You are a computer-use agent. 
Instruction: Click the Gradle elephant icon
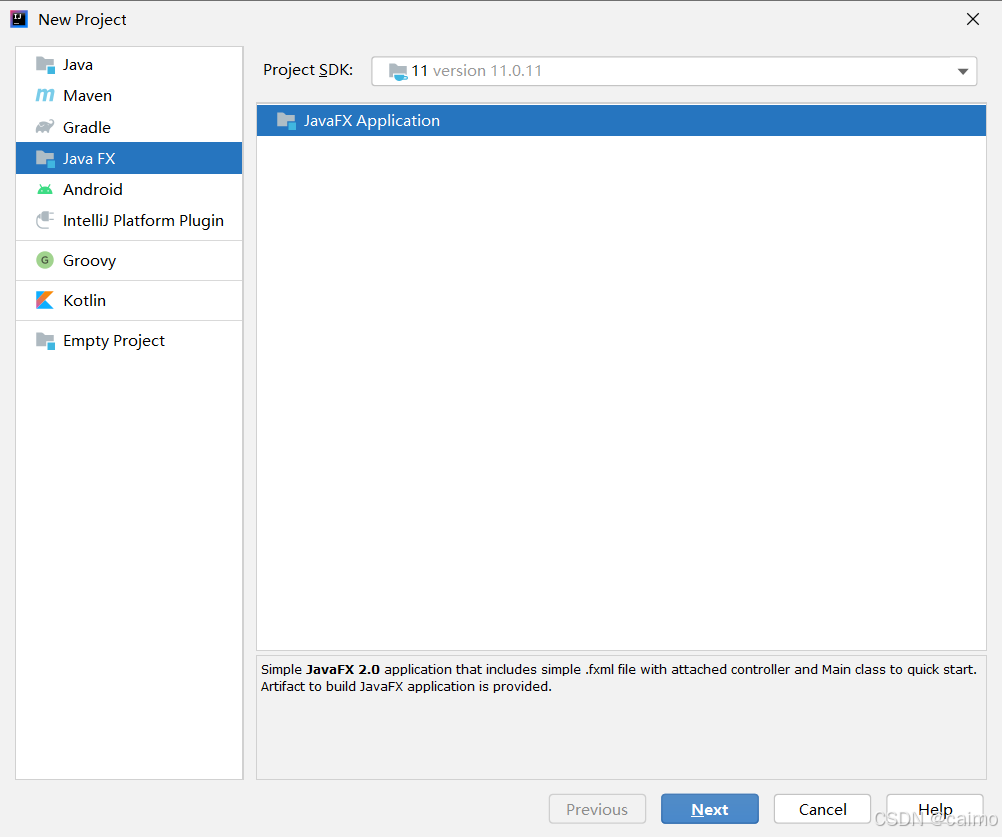[45, 127]
